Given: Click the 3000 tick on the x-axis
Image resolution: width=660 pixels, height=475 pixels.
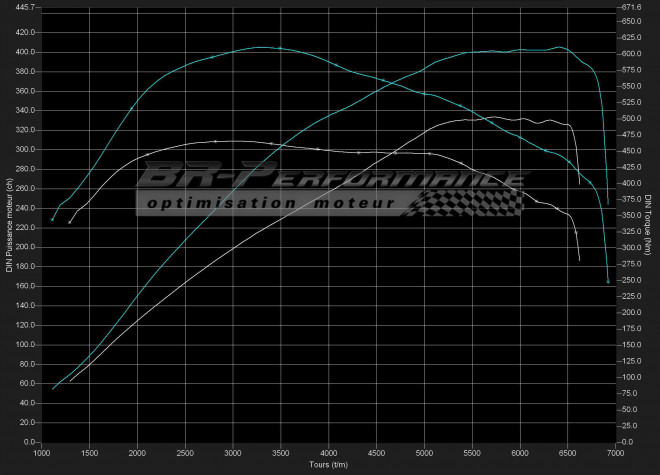Looking at the screenshot, I should (x=233, y=454).
